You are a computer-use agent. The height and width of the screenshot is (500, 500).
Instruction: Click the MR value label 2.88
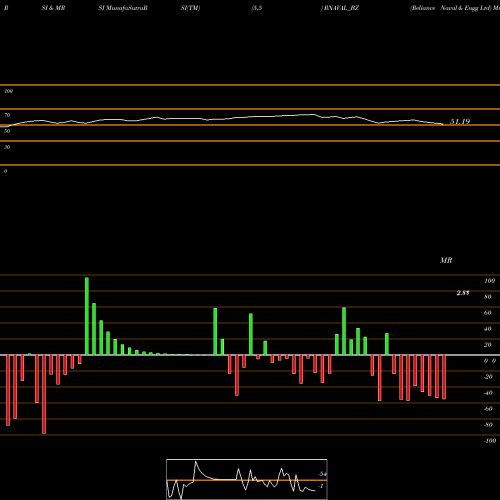click(463, 293)
